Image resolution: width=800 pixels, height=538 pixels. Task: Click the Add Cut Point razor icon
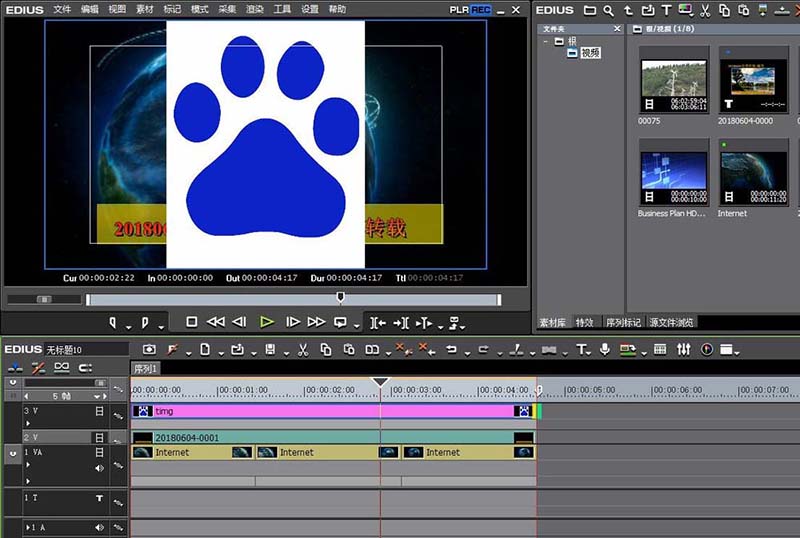[516, 349]
